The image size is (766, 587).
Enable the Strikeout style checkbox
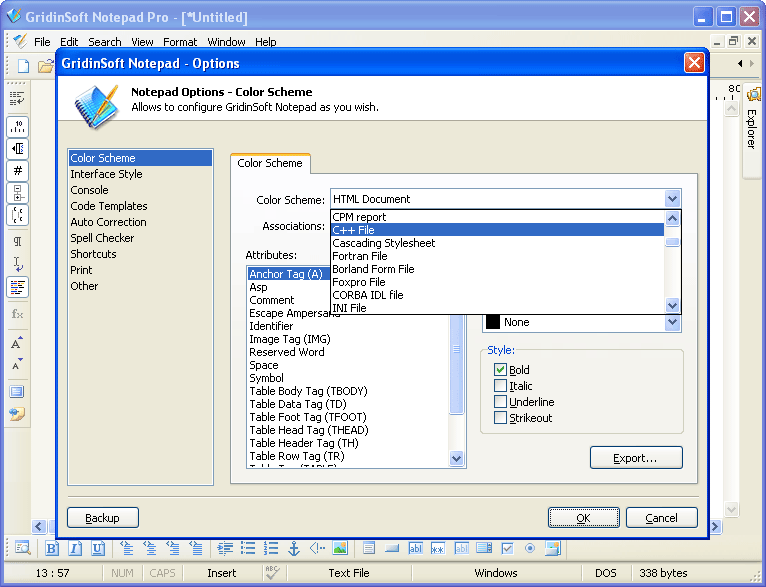click(500, 418)
